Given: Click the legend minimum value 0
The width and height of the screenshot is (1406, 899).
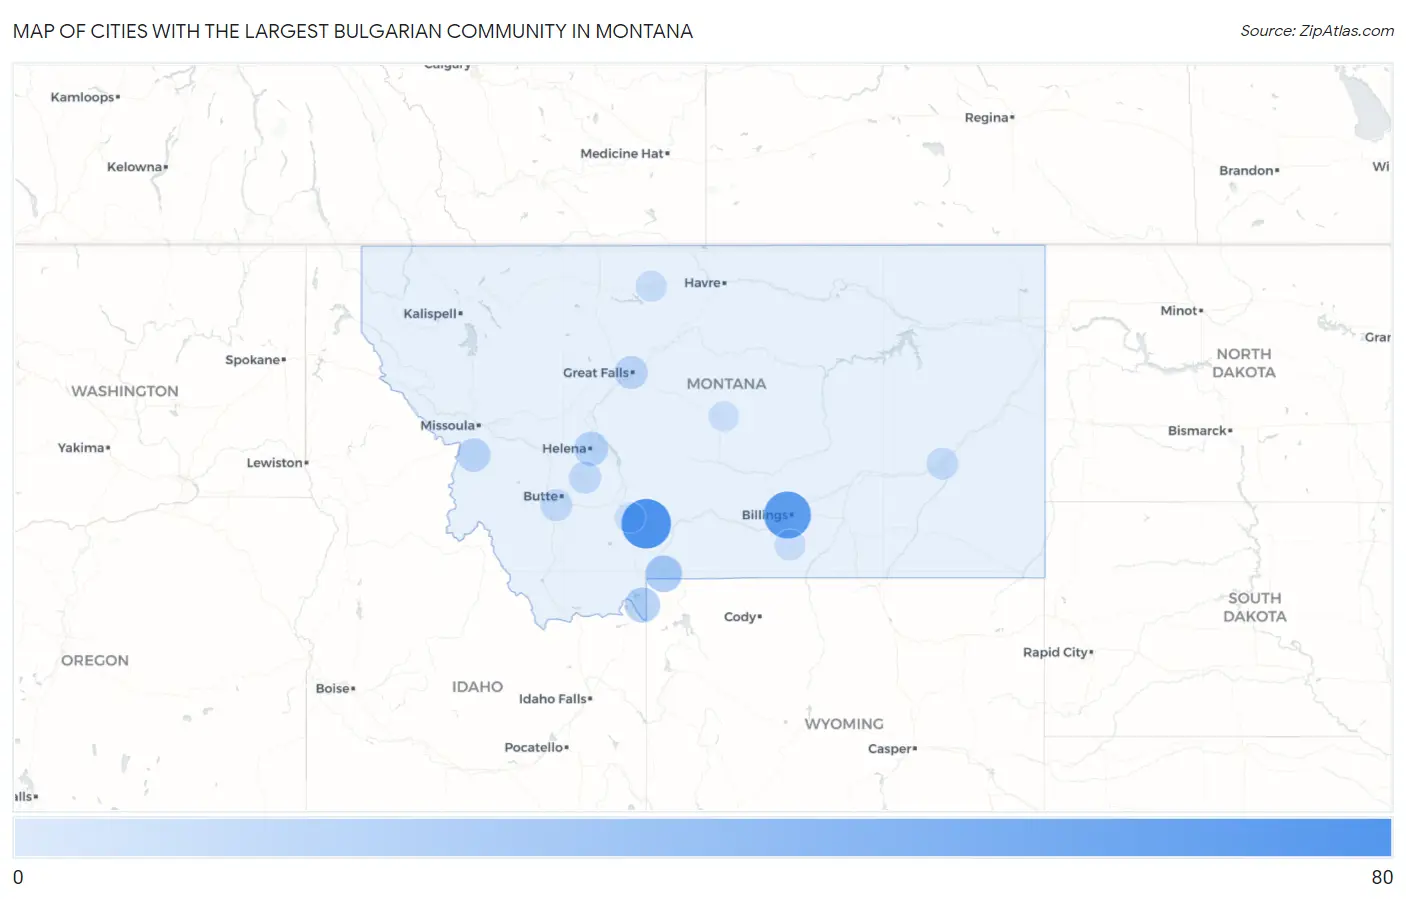Looking at the screenshot, I should (x=18, y=877).
